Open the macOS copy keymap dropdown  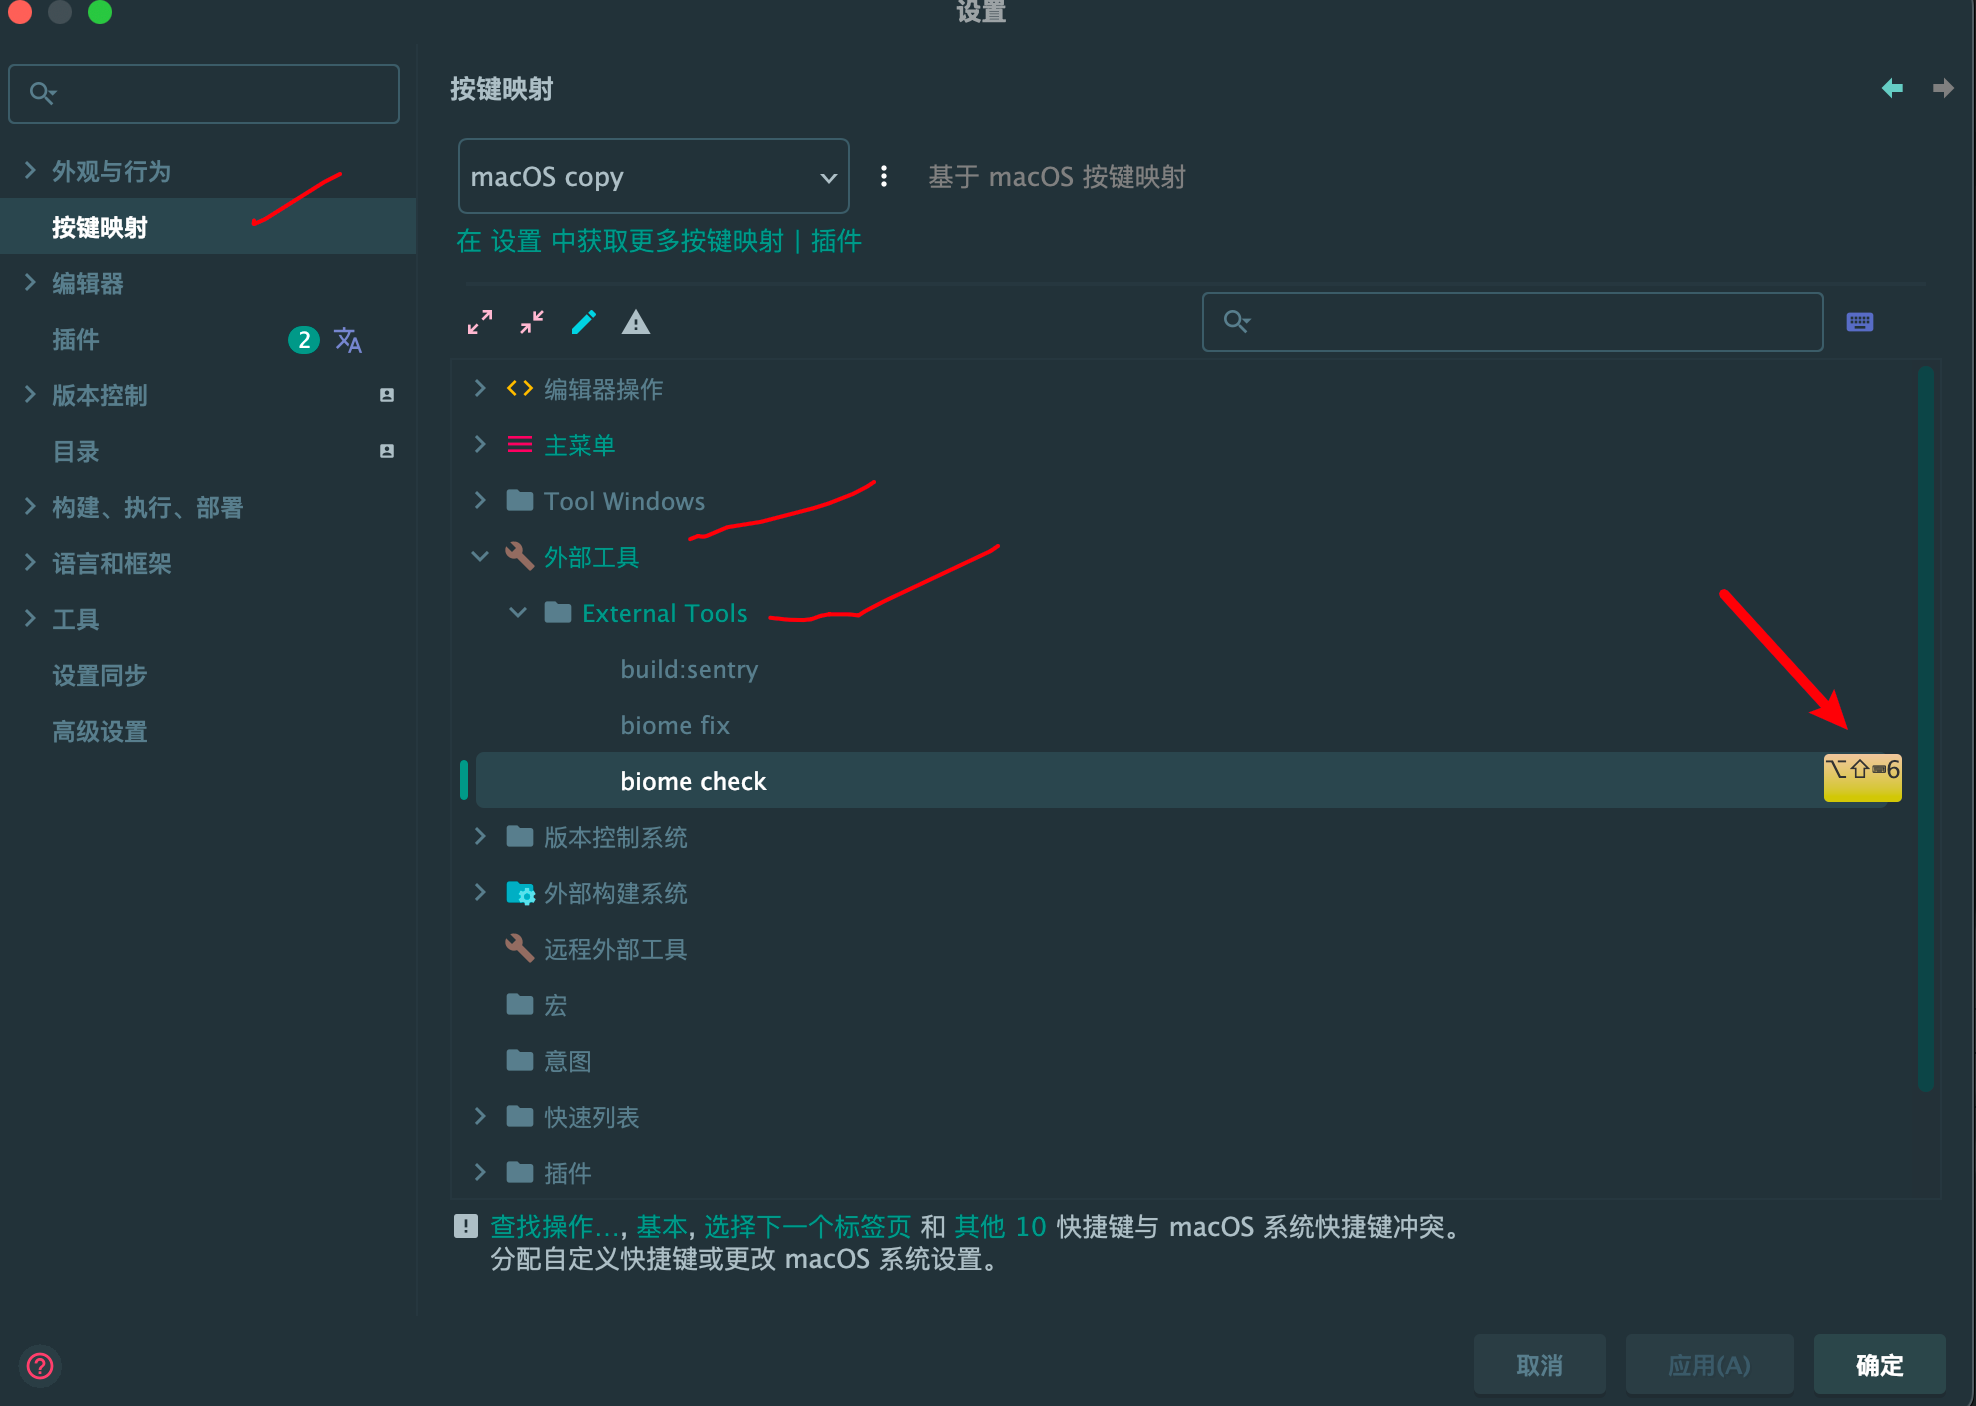click(x=653, y=176)
